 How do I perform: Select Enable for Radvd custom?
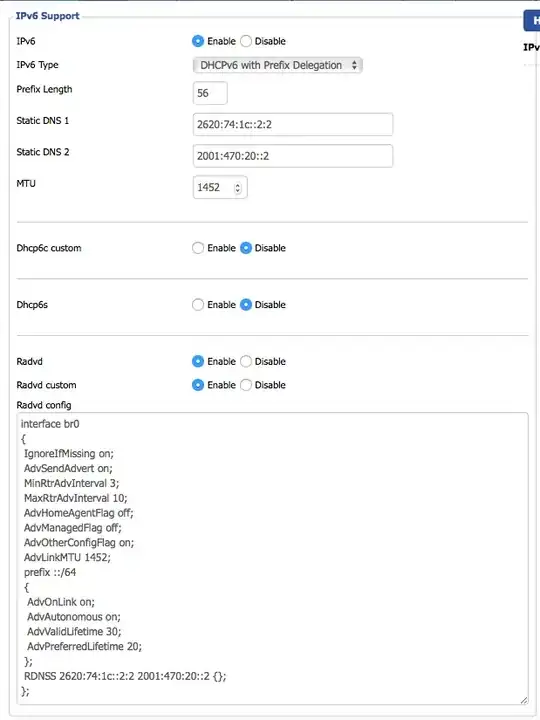point(198,385)
